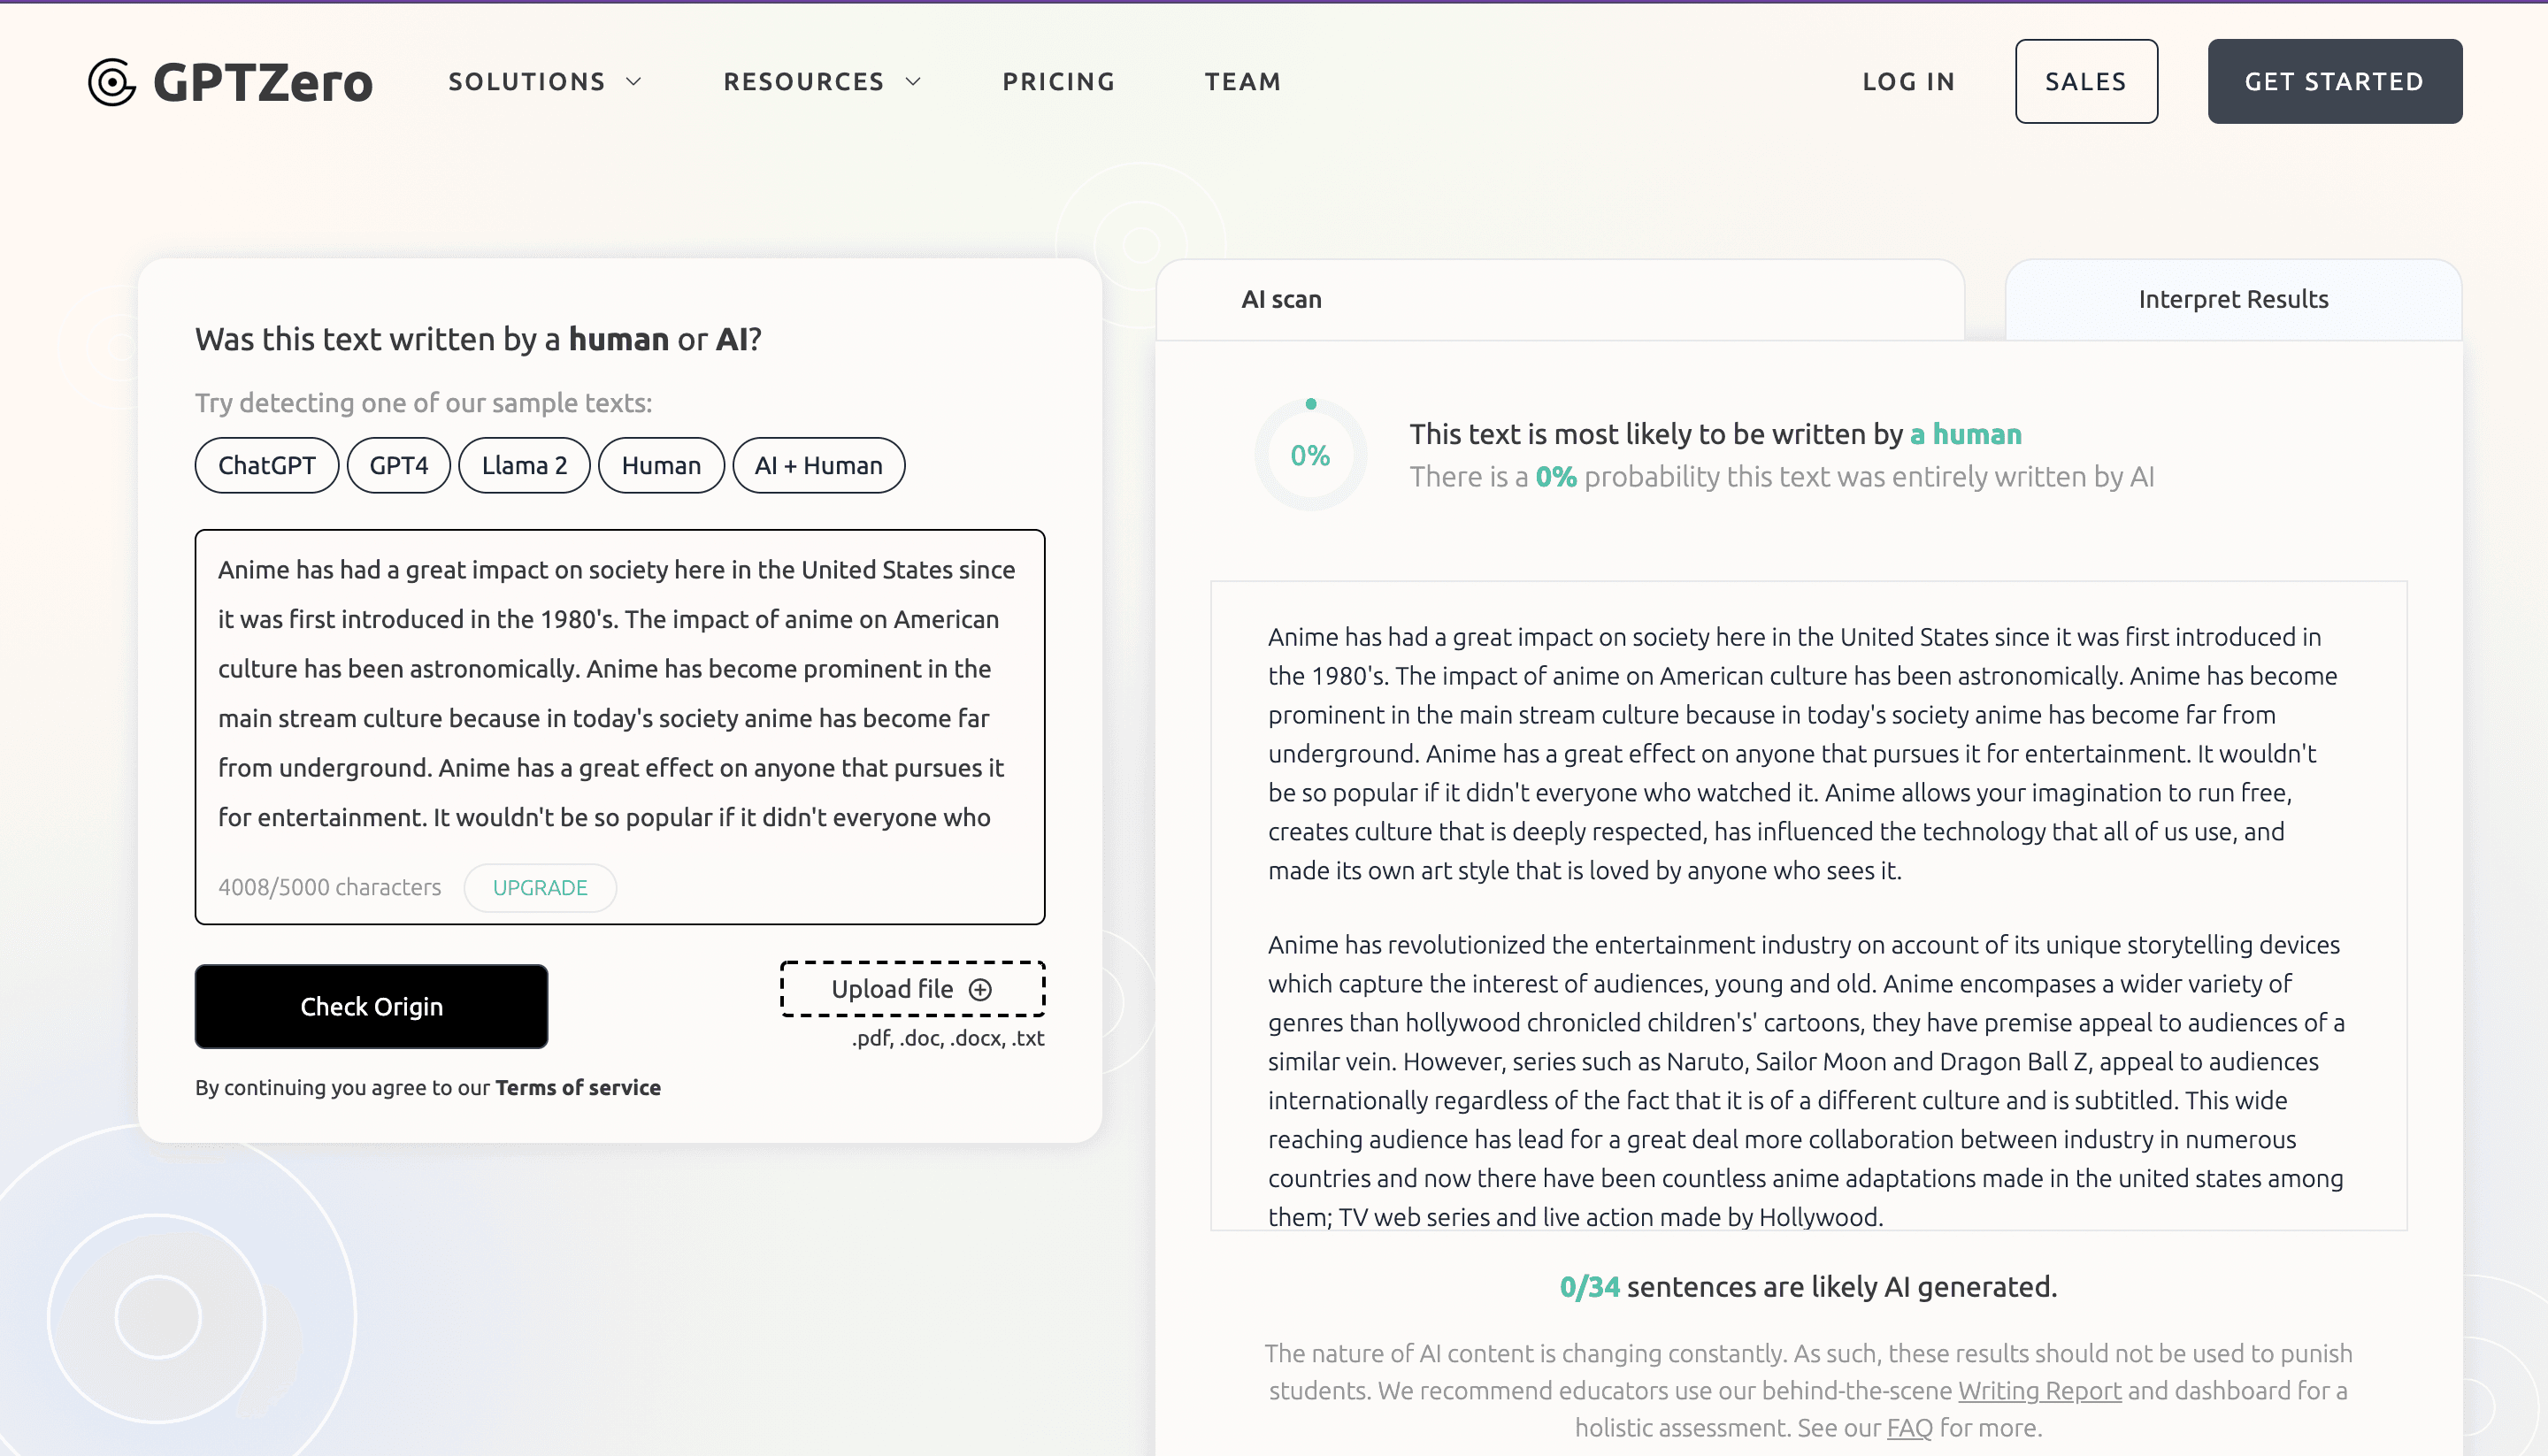Switch to the Interpret Results tab

[x=2232, y=299]
